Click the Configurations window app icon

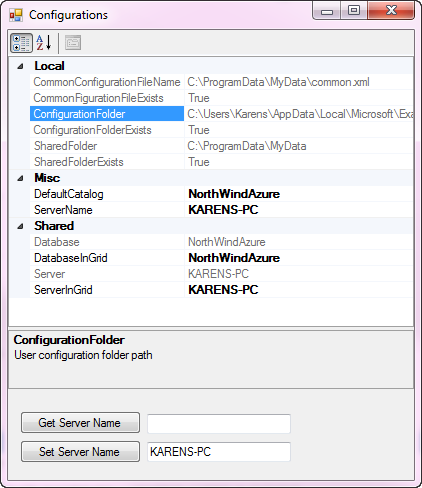(16, 15)
